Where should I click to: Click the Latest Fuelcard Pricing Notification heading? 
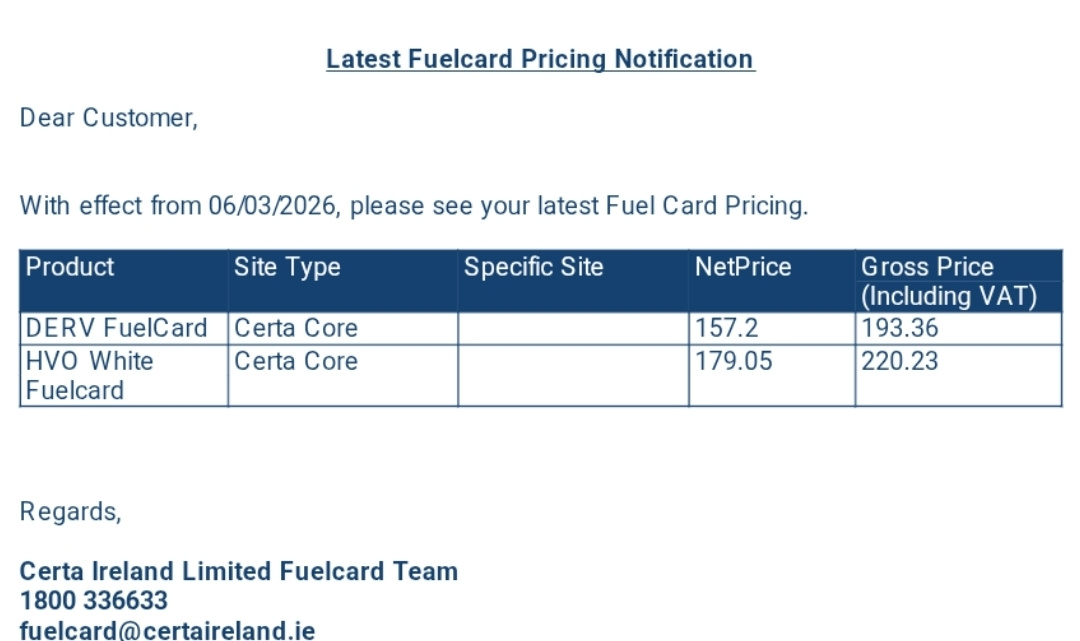pos(541,59)
